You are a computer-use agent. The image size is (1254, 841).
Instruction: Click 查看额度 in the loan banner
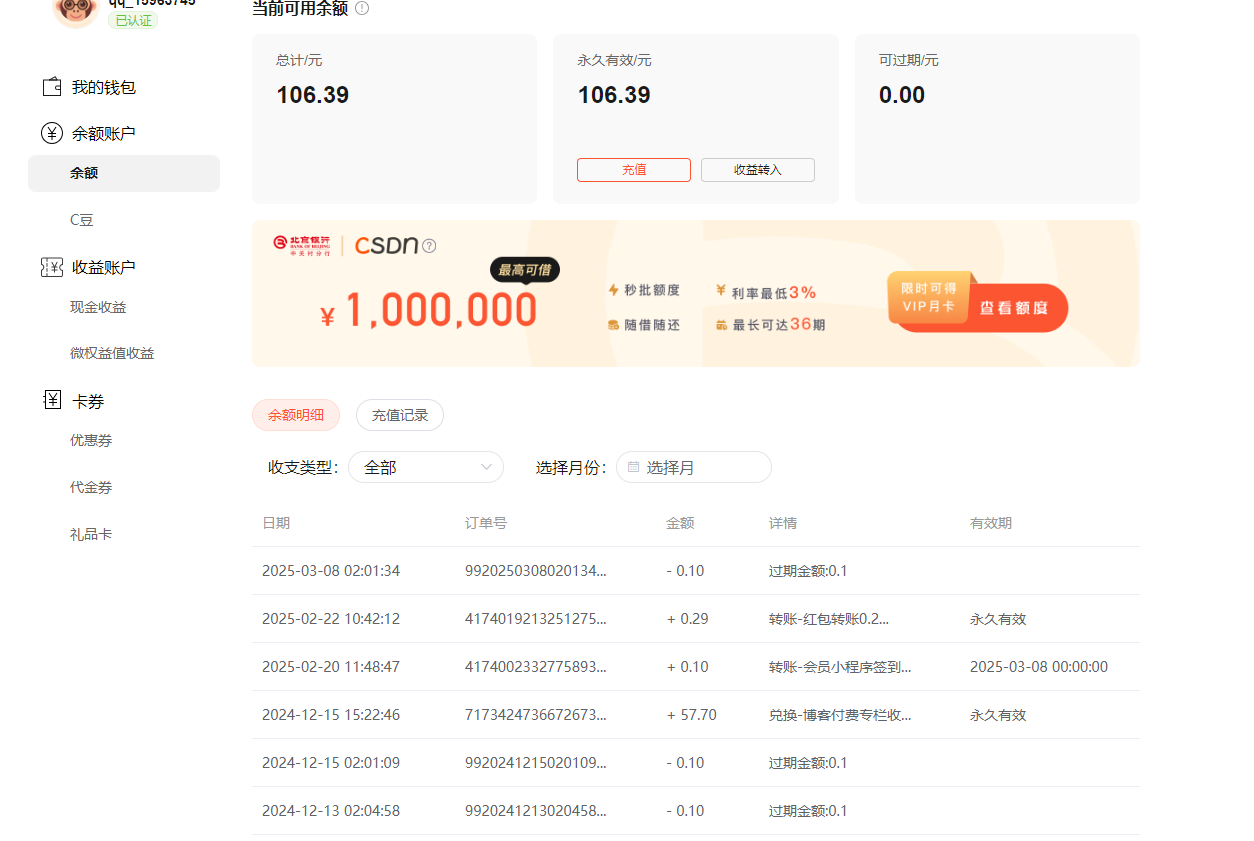tap(1014, 307)
